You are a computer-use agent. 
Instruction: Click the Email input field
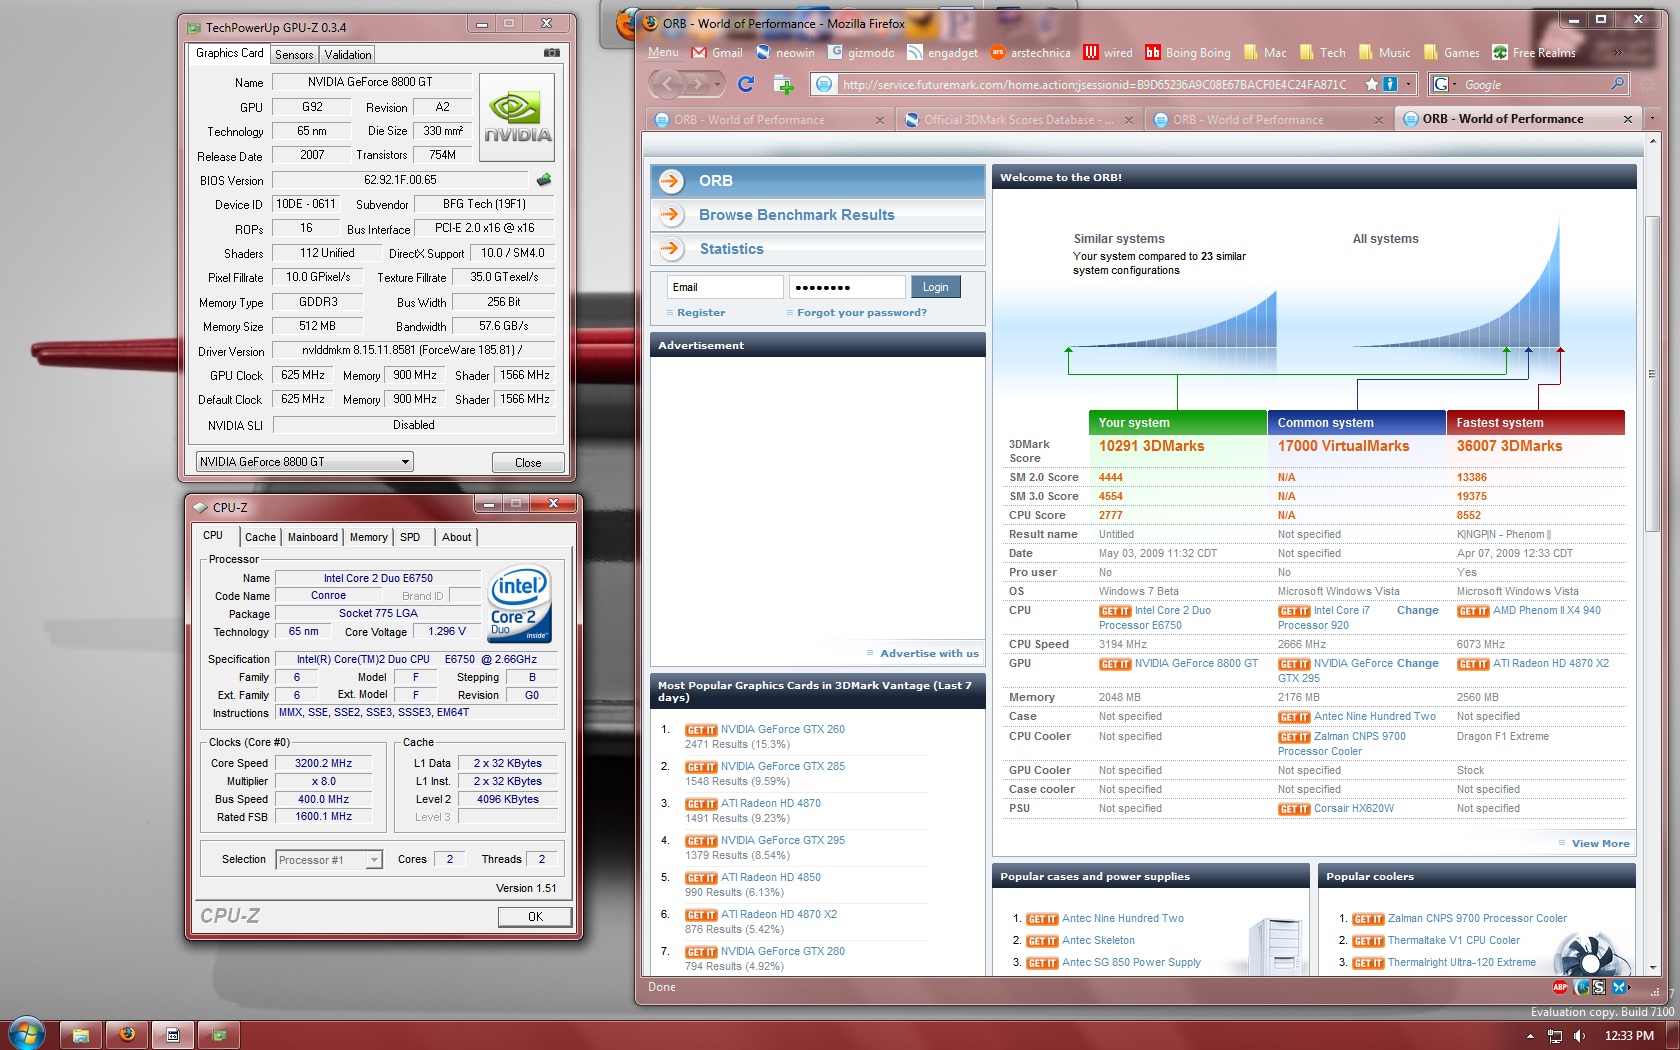click(725, 288)
